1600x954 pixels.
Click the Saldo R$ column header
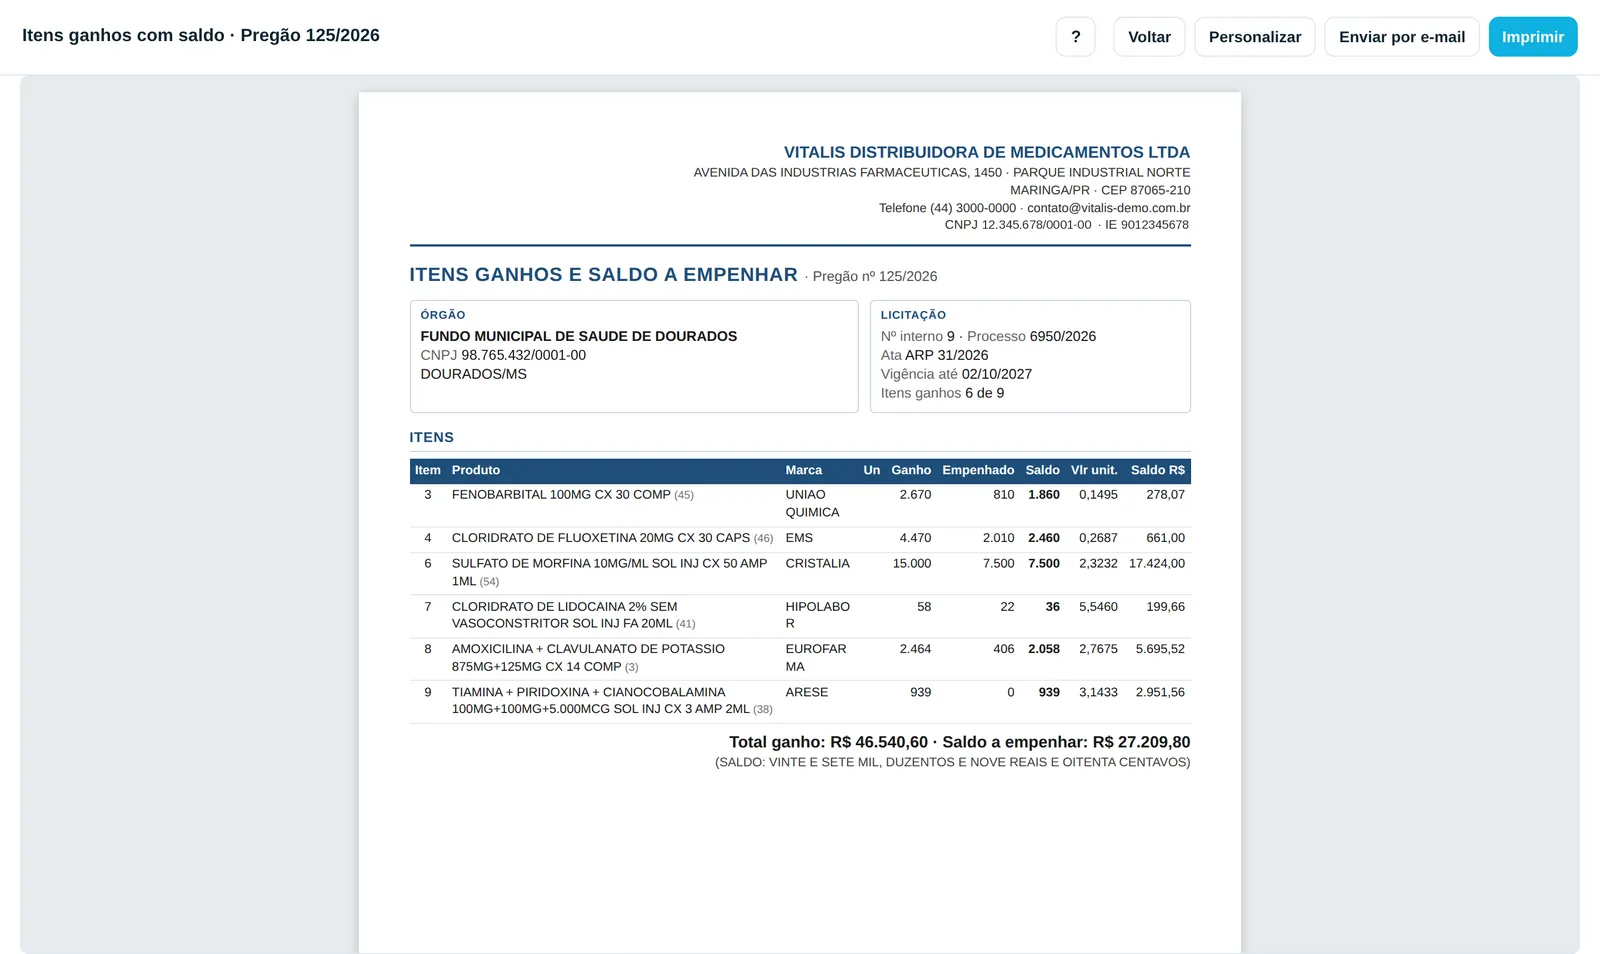click(x=1158, y=470)
